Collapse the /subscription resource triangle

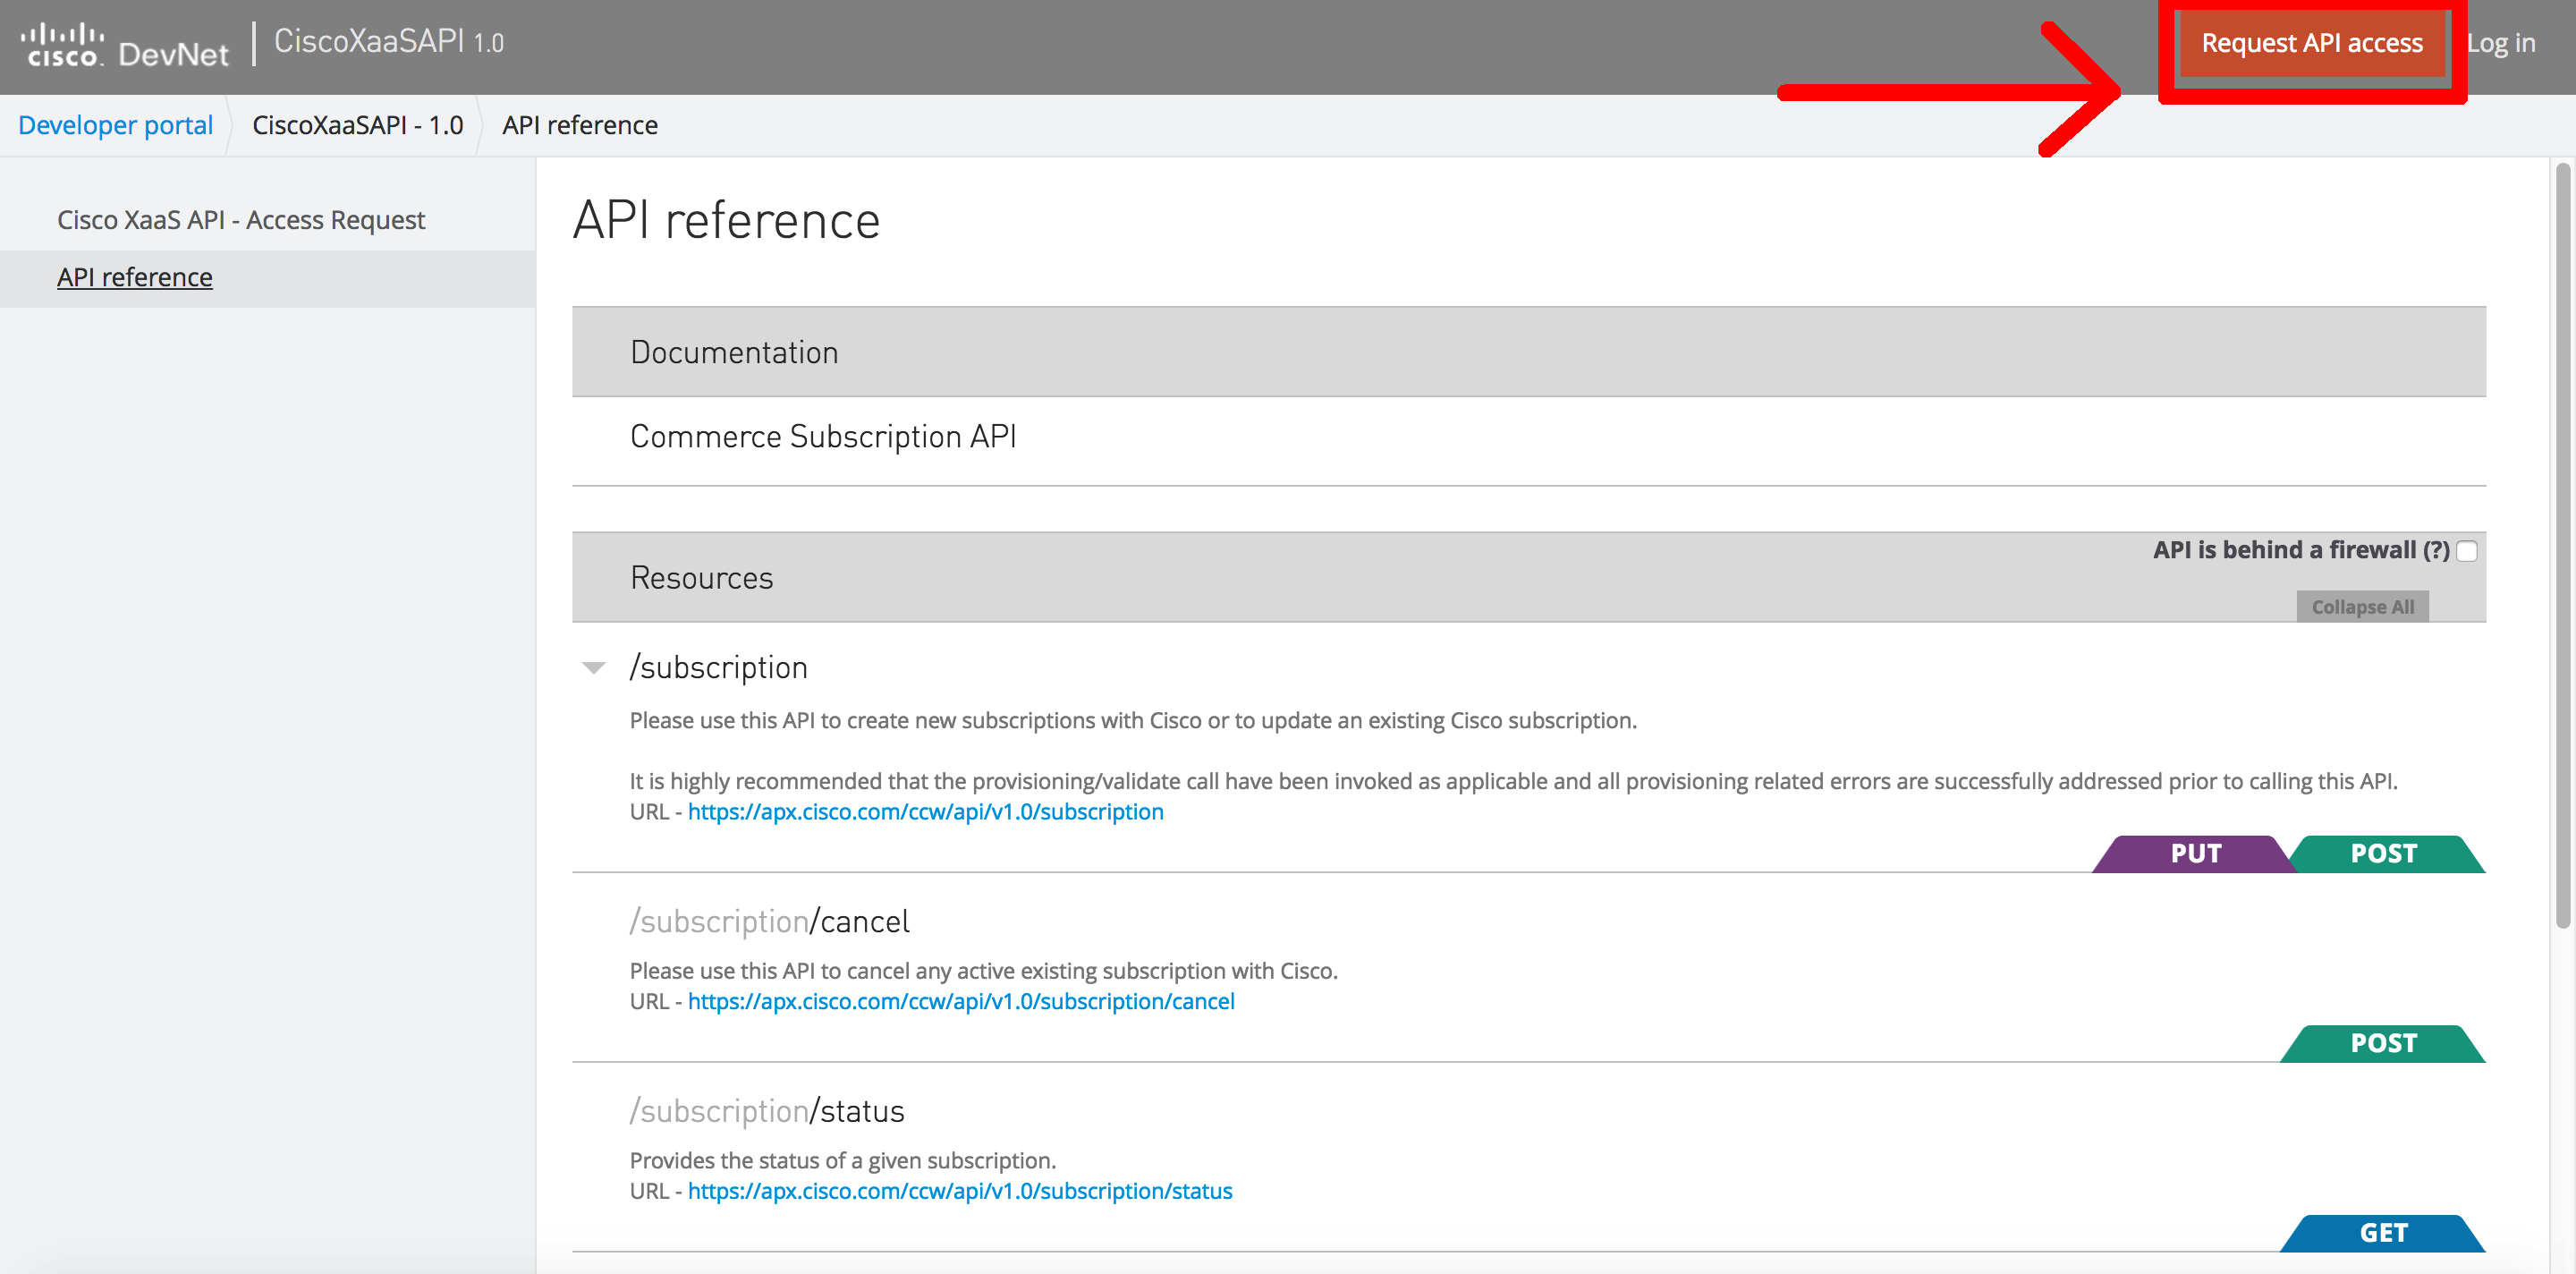594,668
